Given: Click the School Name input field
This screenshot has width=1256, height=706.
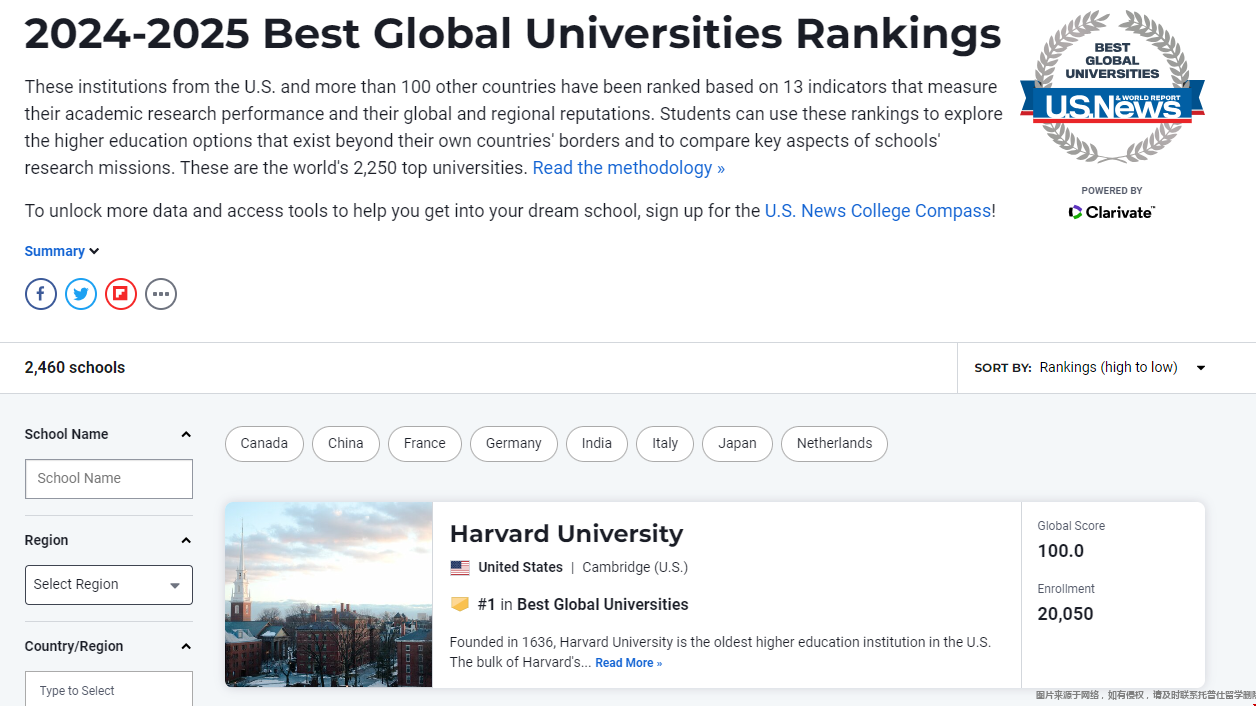Looking at the screenshot, I should pyautogui.click(x=109, y=479).
